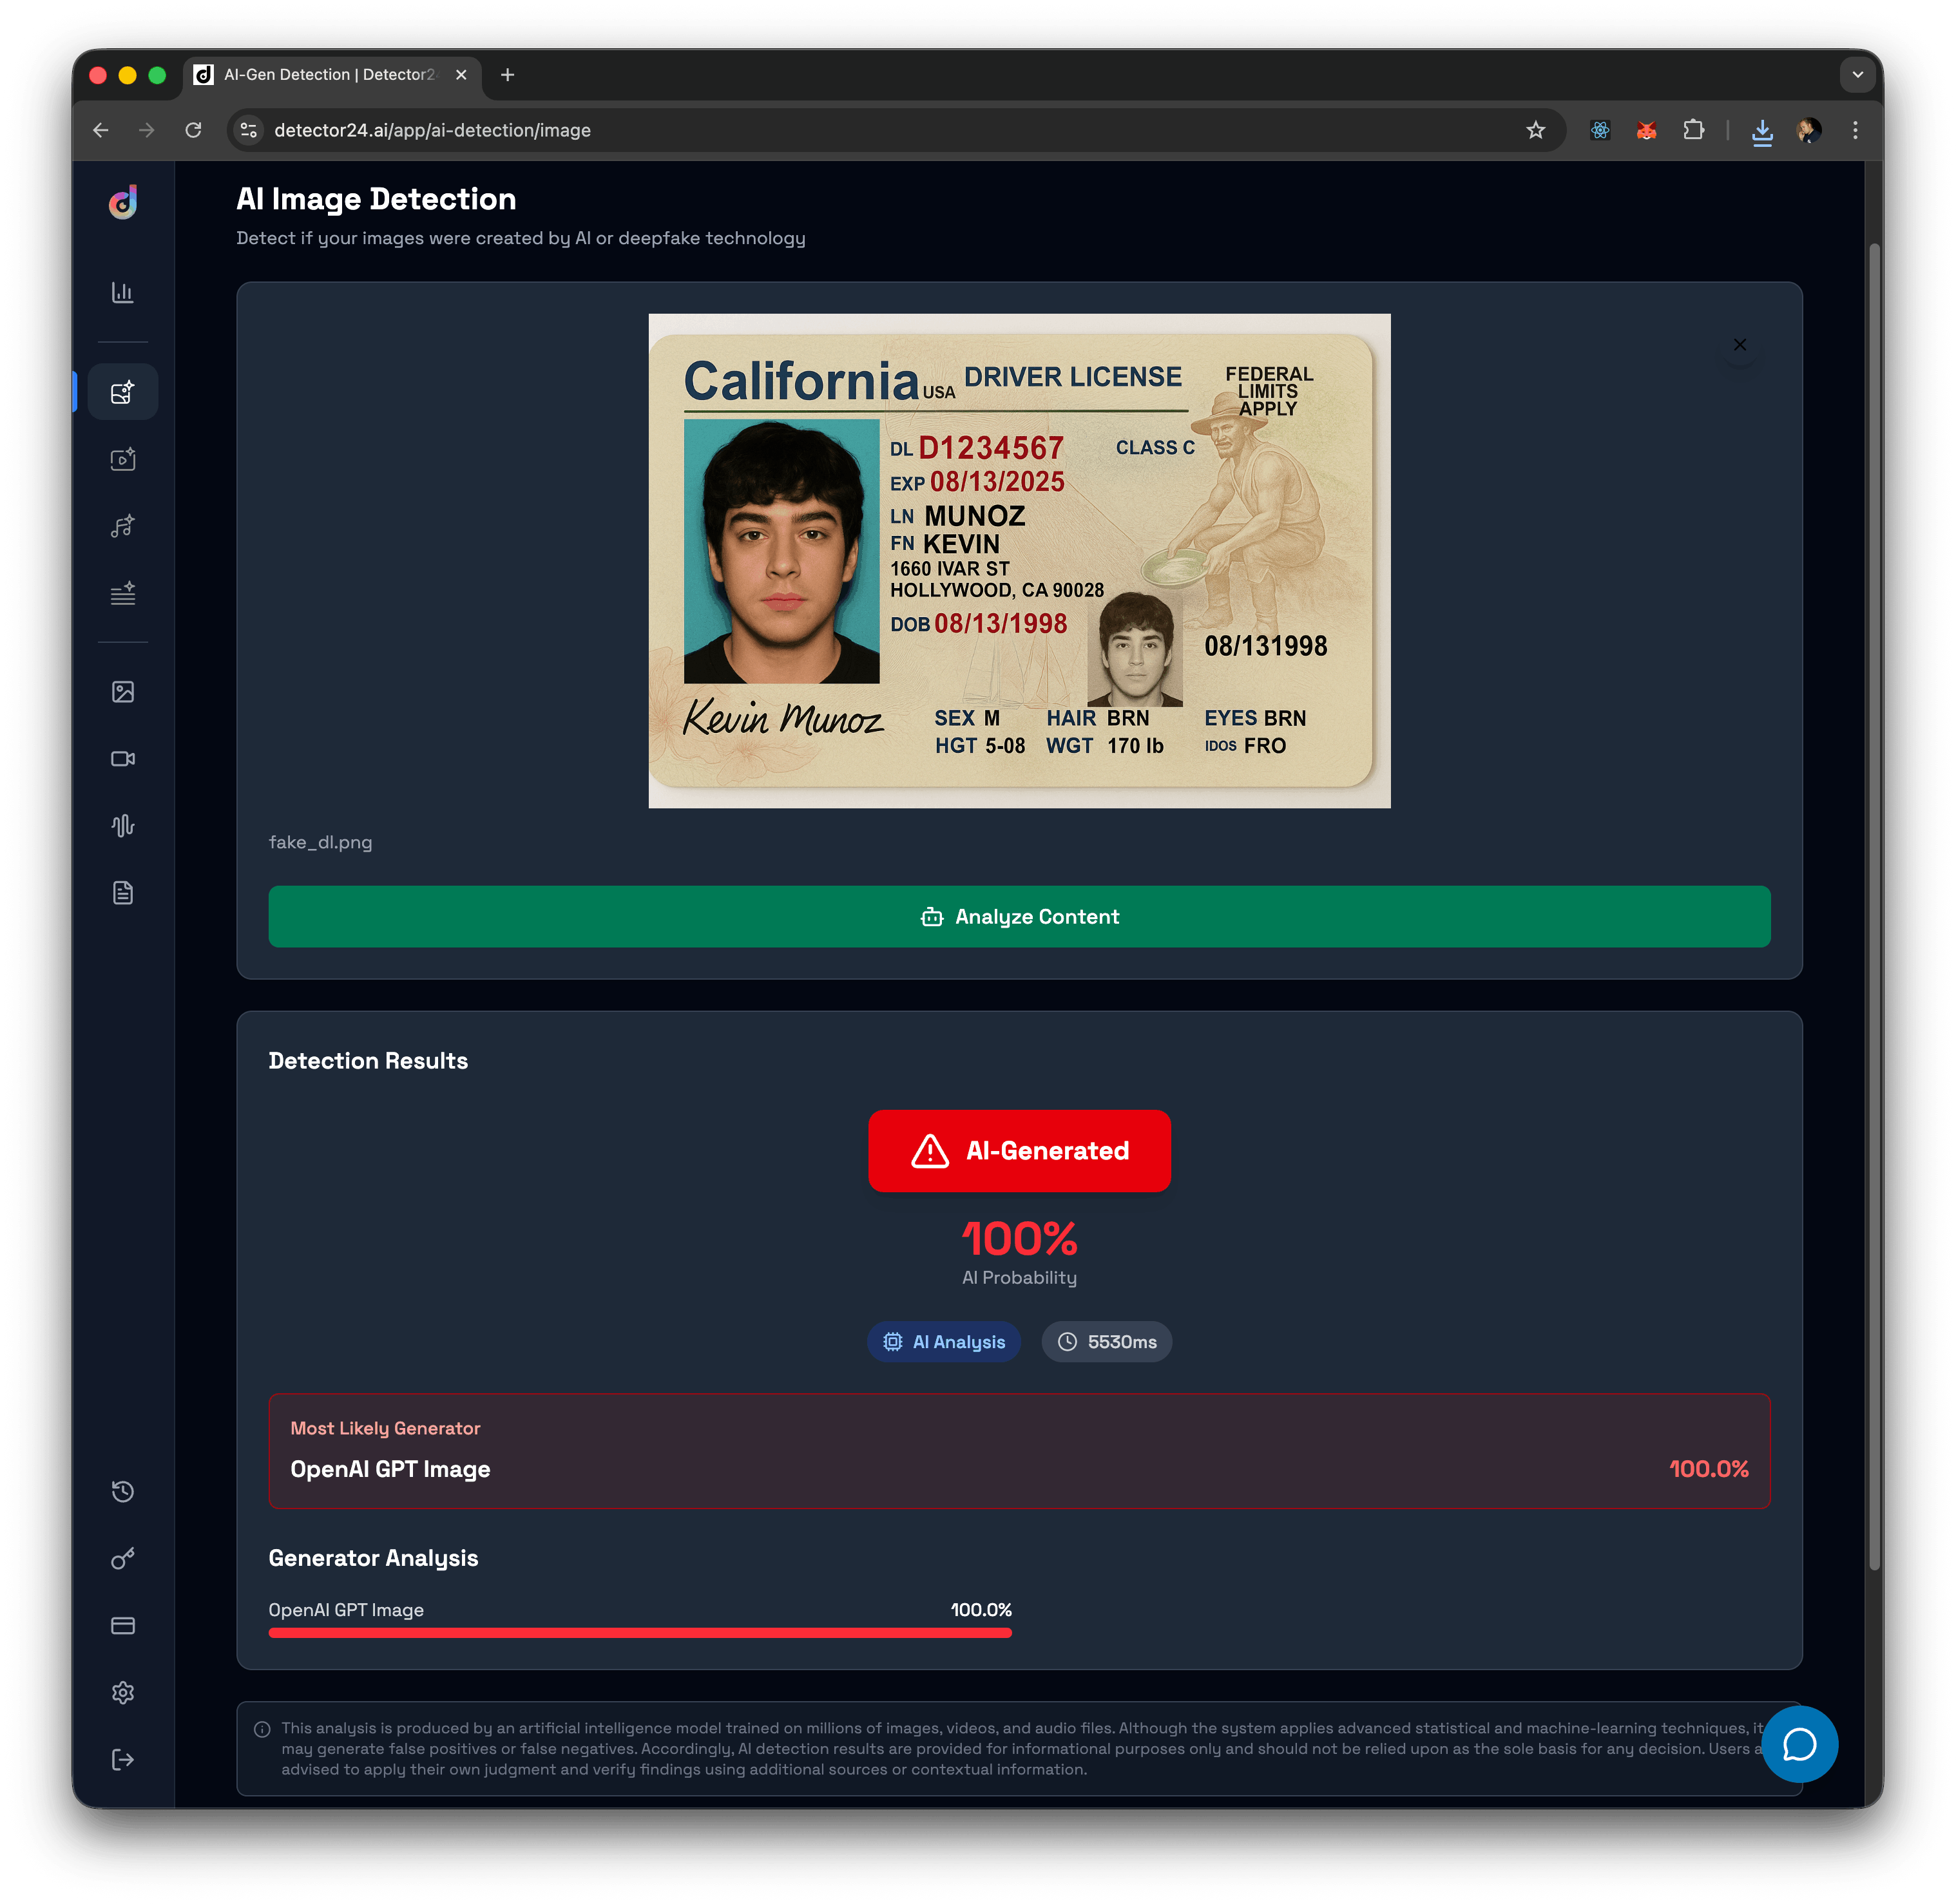
Task: Open the API key icon in sidebar
Action: tap(122, 1558)
